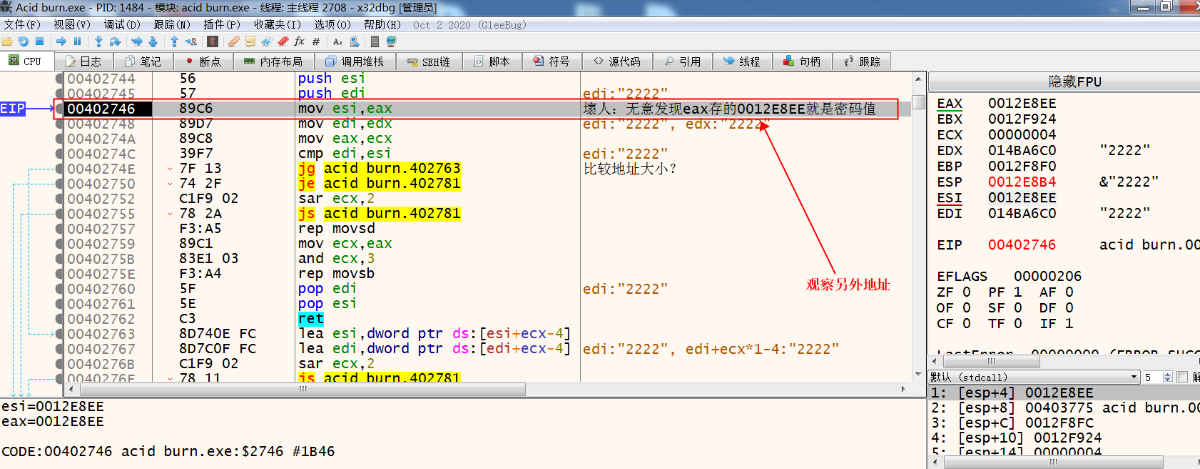Click the Patches bandage icon
The width and height of the screenshot is (1200, 469).
click(x=234, y=41)
